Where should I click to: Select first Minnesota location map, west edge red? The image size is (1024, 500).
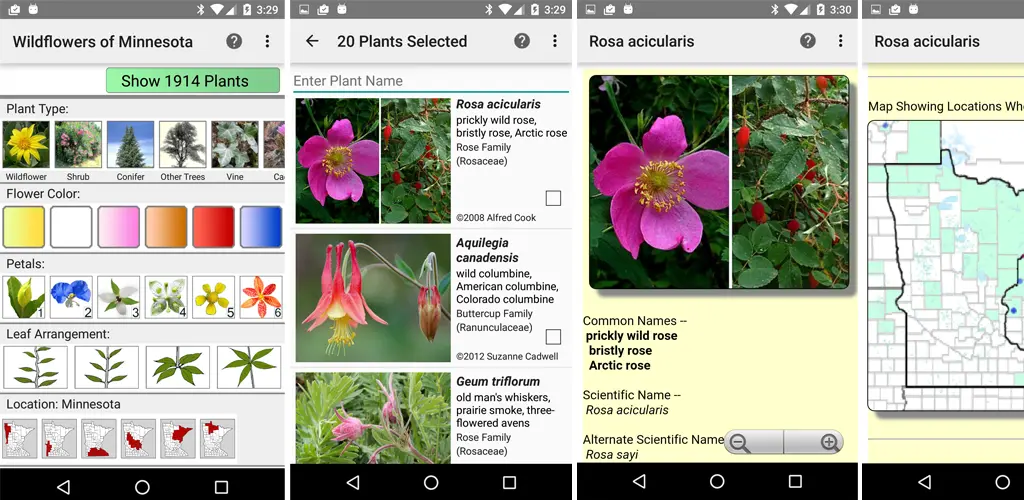20,439
